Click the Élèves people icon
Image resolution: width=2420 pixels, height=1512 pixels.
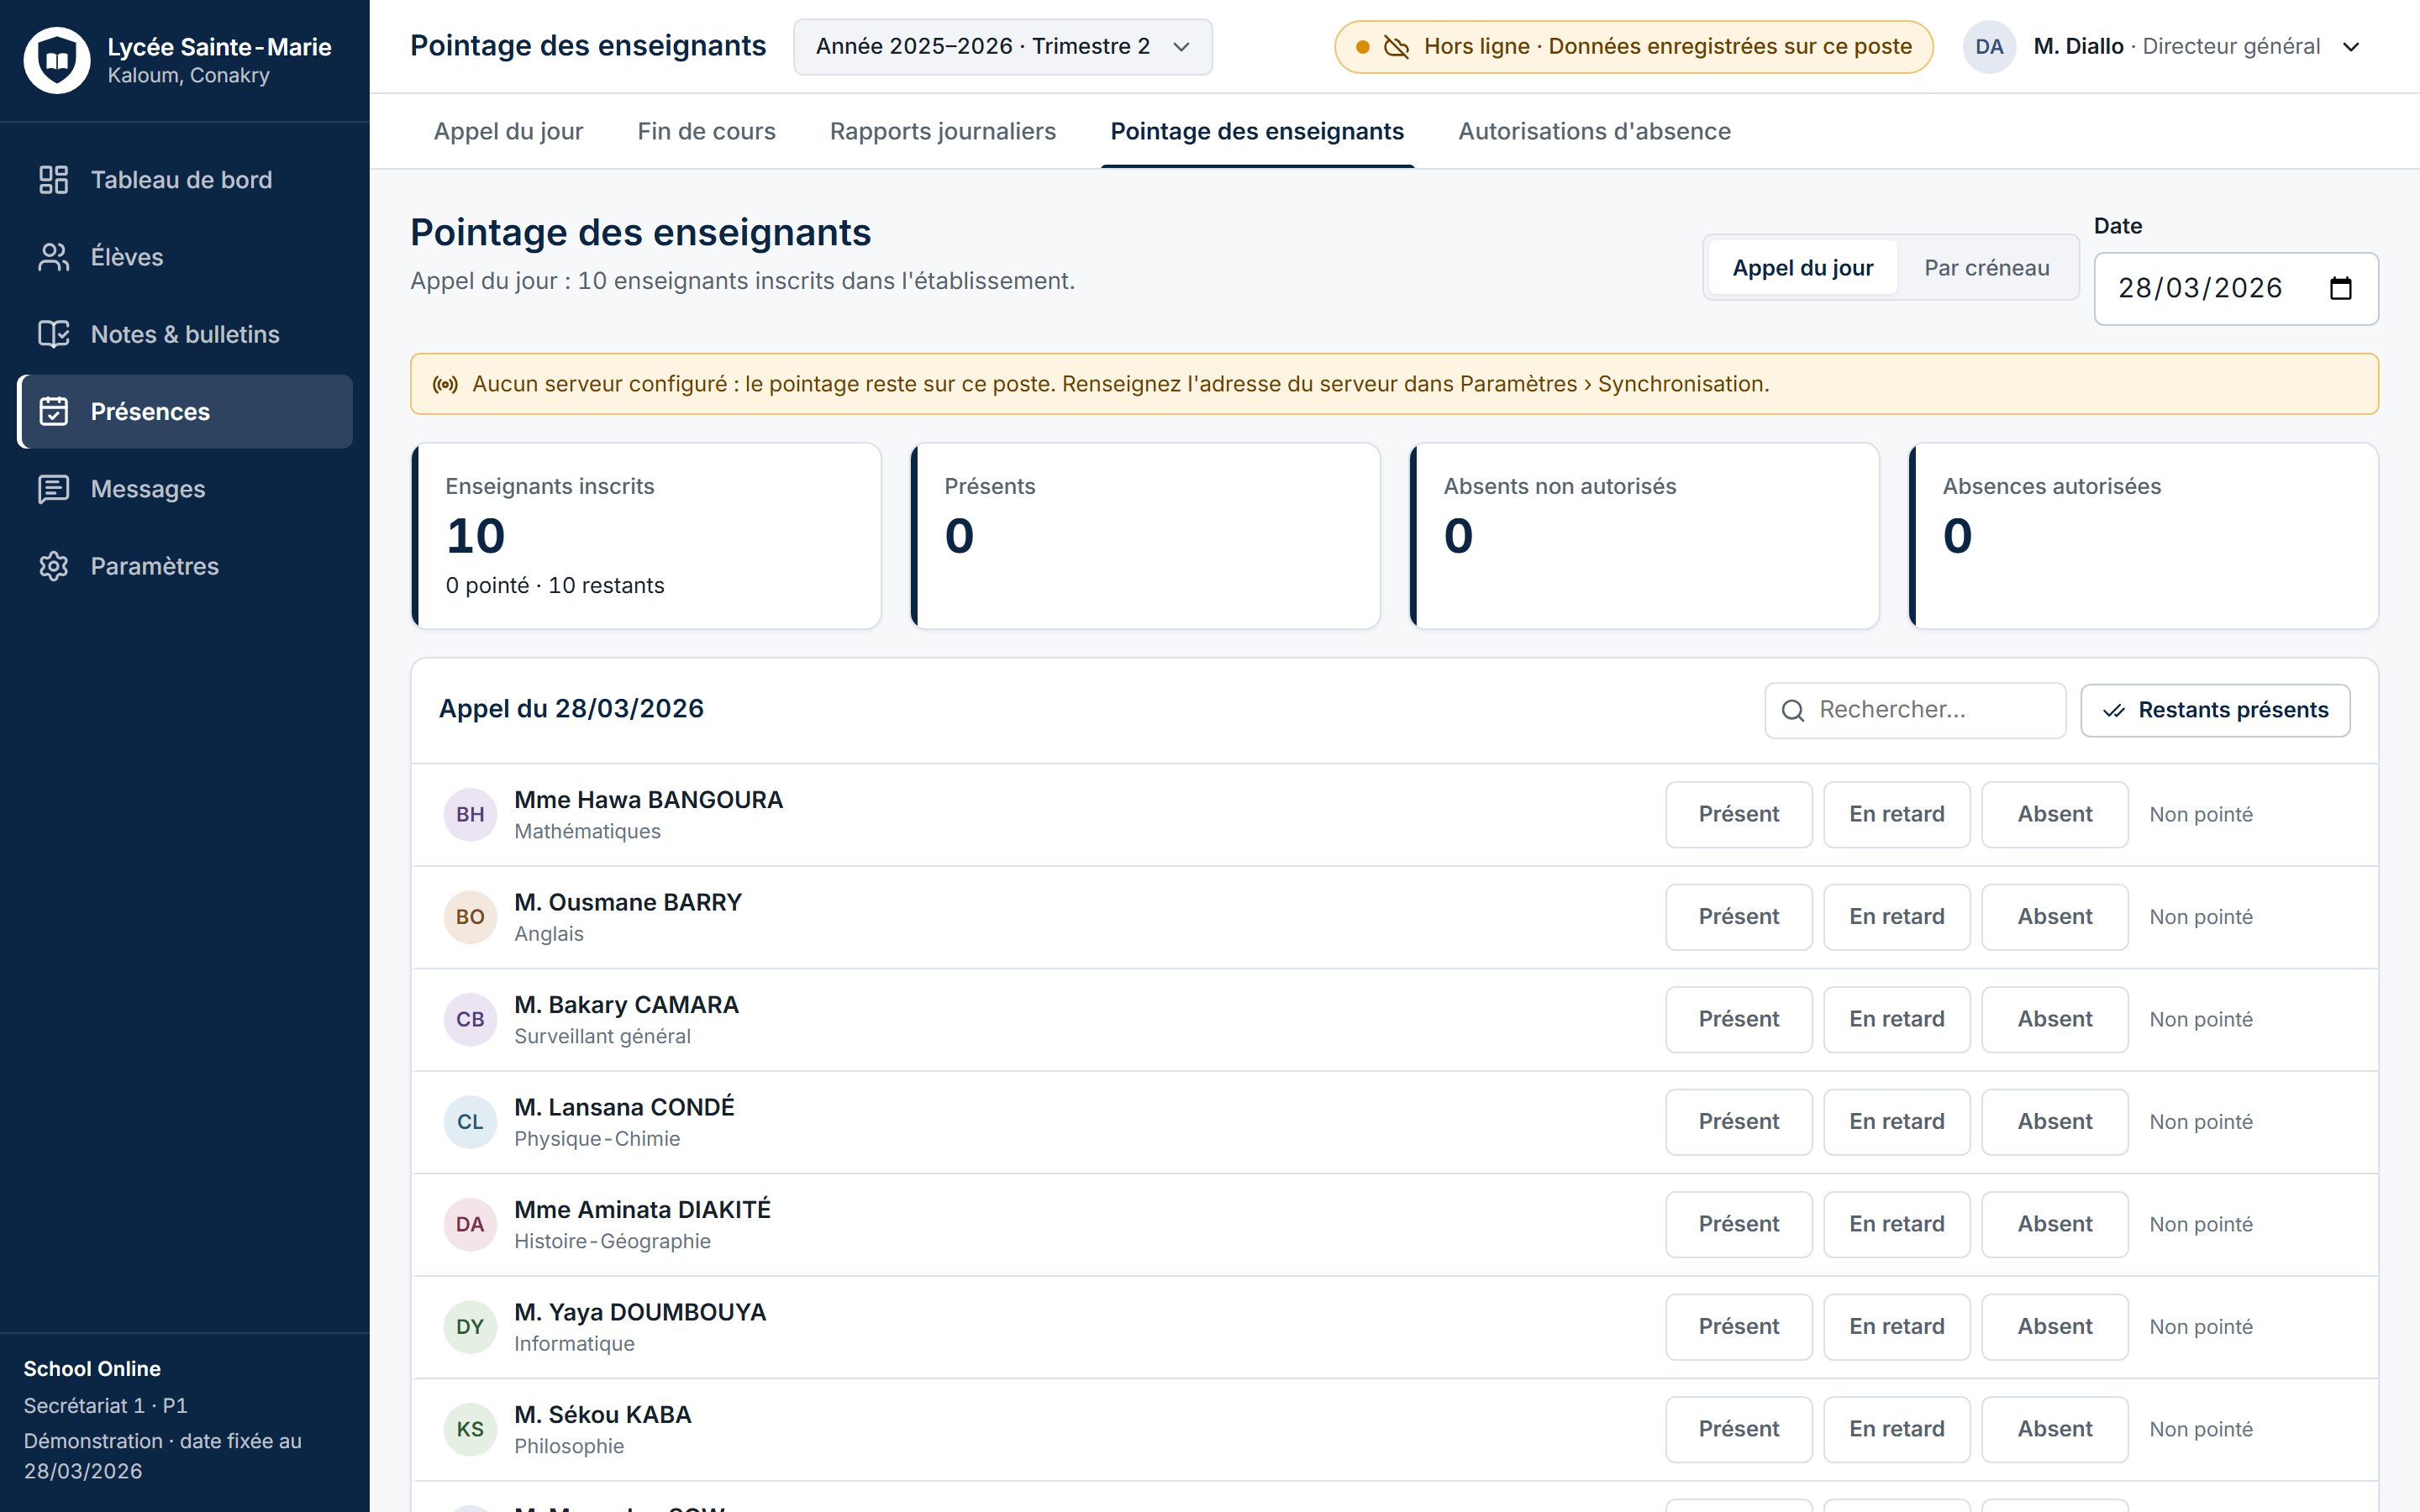(53, 257)
